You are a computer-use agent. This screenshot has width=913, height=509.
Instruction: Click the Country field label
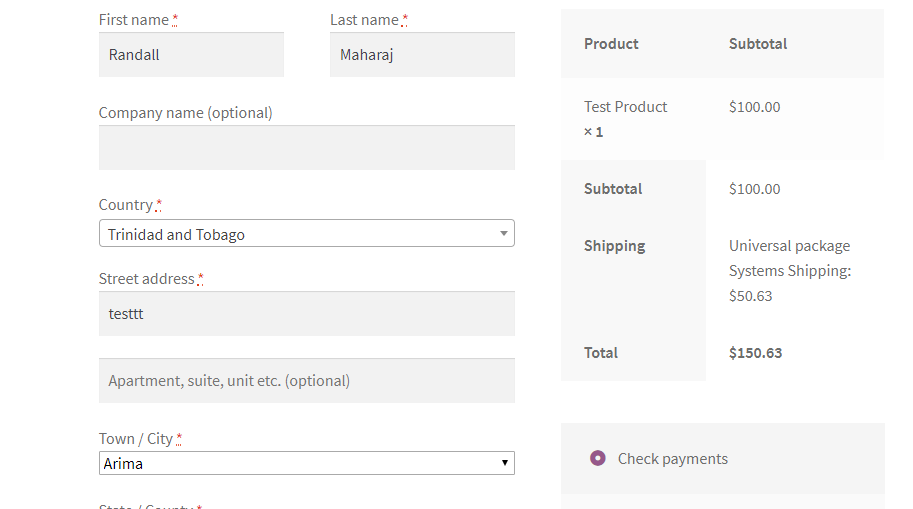click(x=125, y=205)
